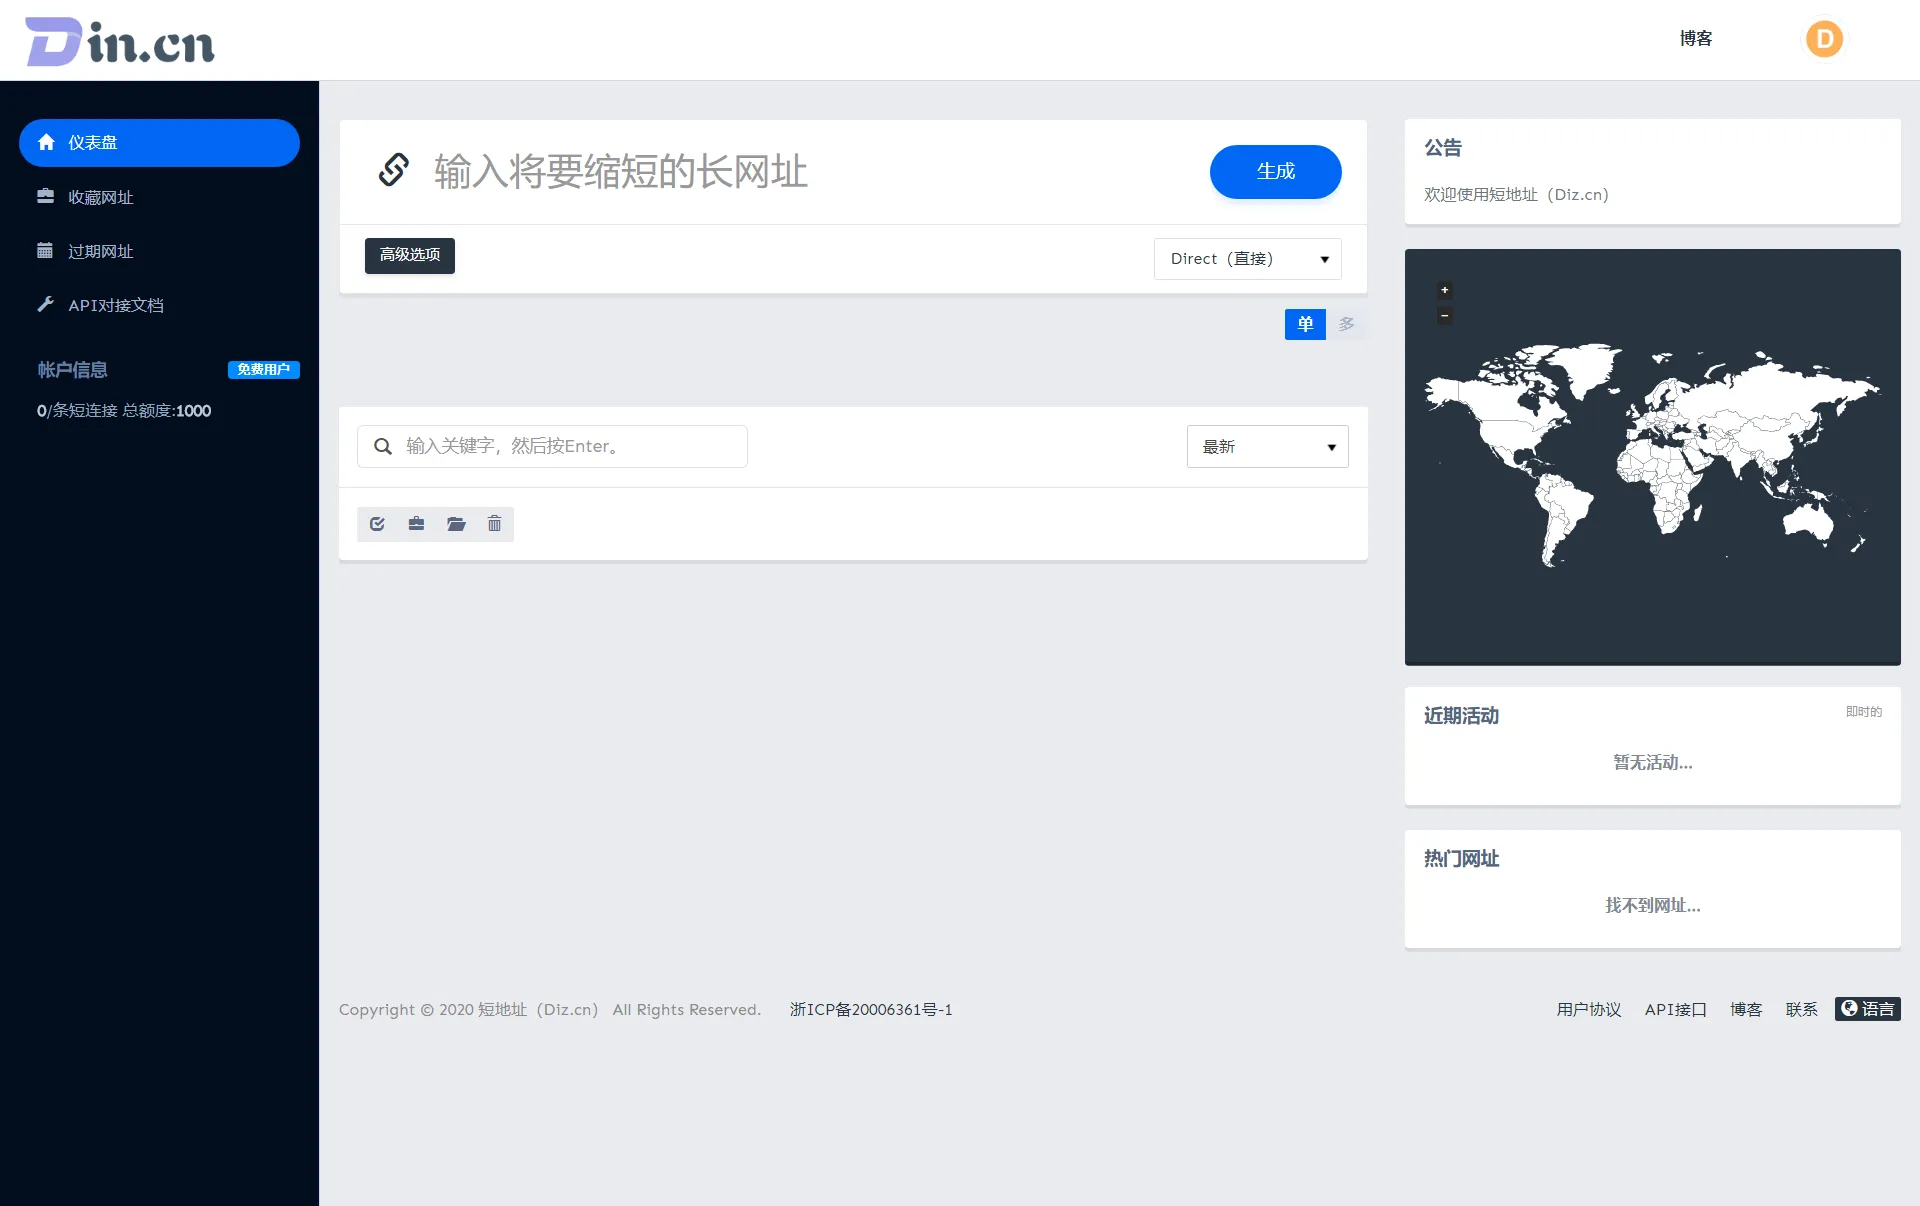
Task: Open the 最新 sorting dropdown
Action: tap(1267, 446)
